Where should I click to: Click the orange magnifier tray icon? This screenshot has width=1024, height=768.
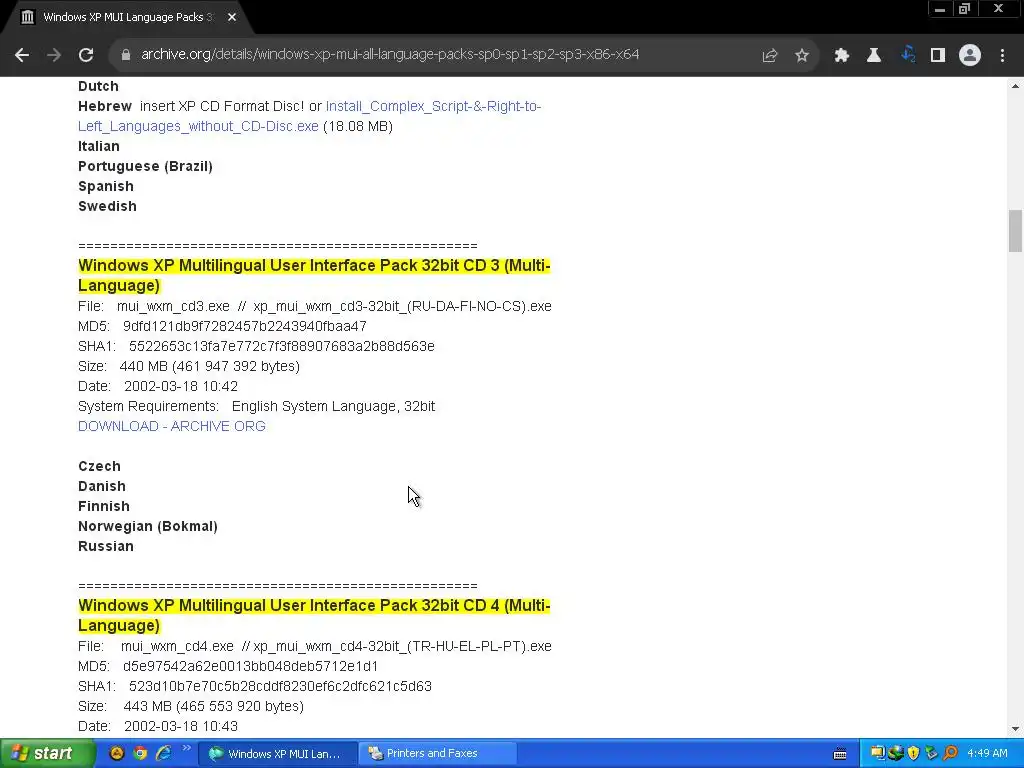[950, 754]
